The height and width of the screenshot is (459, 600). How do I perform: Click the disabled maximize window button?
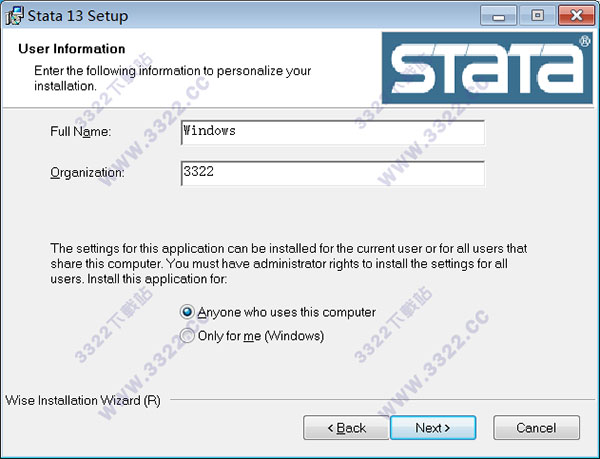coord(537,16)
